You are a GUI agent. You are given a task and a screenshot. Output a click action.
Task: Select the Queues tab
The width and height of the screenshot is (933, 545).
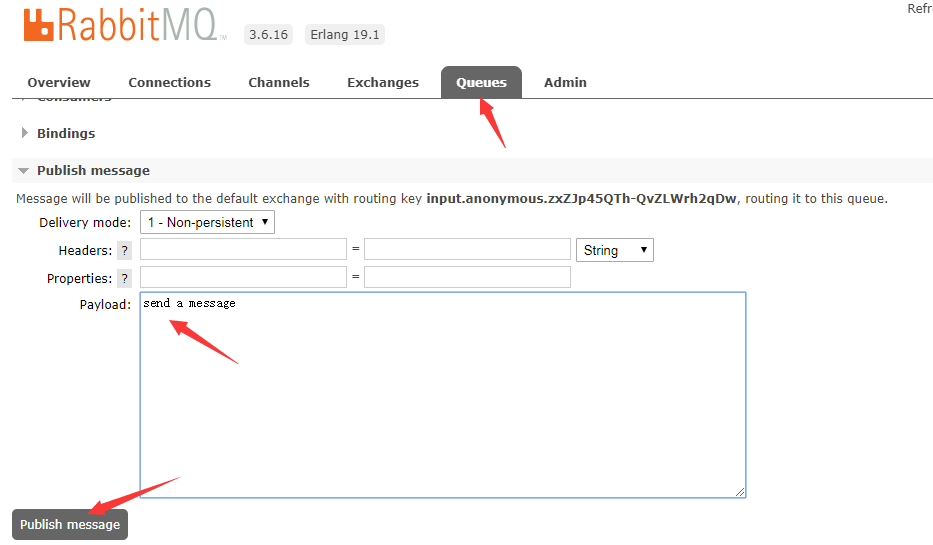pos(481,82)
